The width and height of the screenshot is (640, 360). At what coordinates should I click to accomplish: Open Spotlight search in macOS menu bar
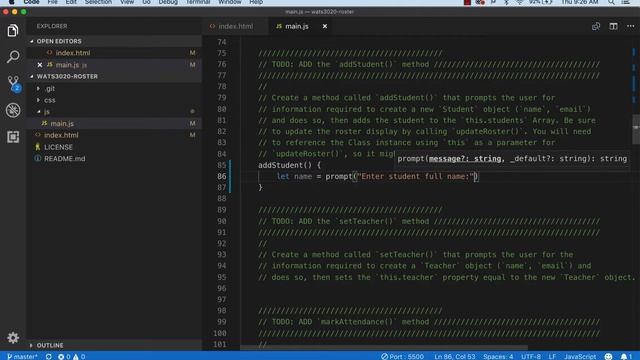[x=611, y=2]
